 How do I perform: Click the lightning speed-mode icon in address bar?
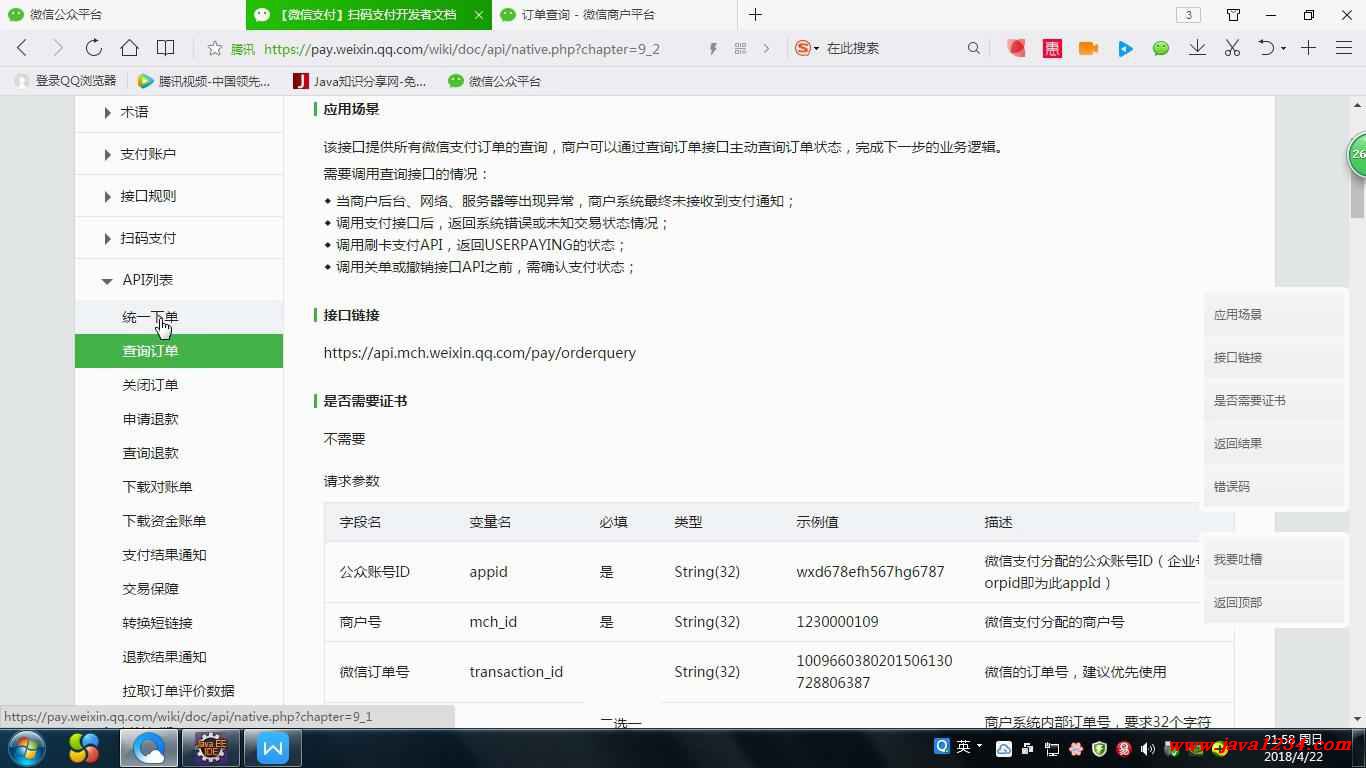click(713, 48)
